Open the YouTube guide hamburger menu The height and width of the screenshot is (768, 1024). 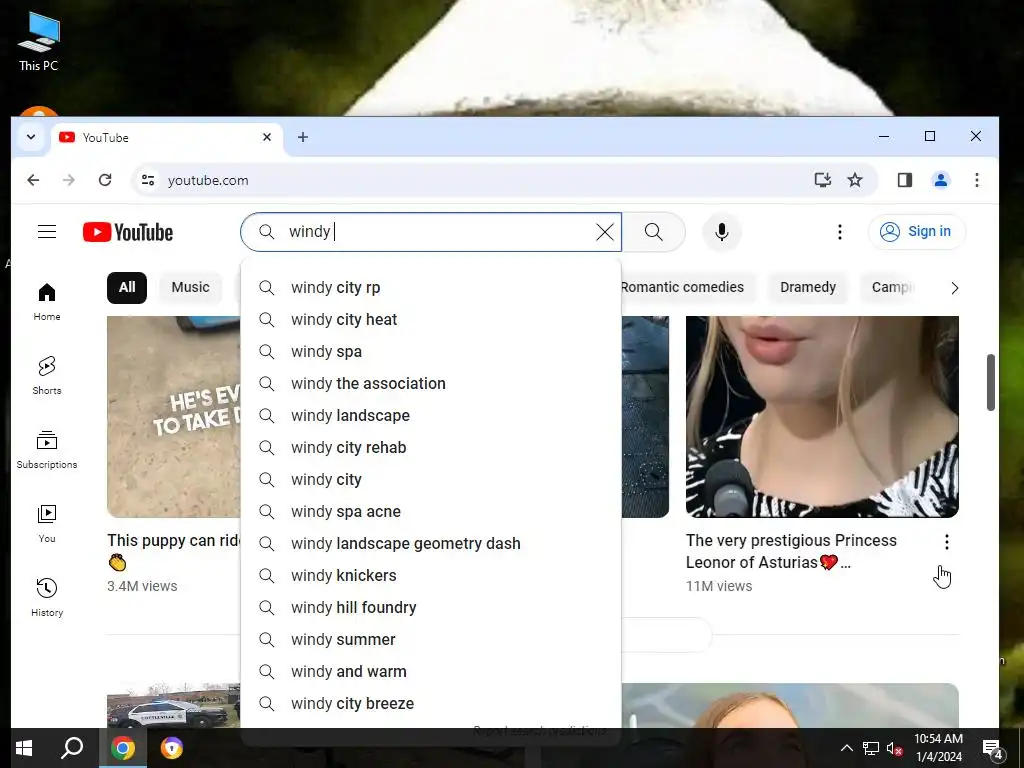point(47,232)
